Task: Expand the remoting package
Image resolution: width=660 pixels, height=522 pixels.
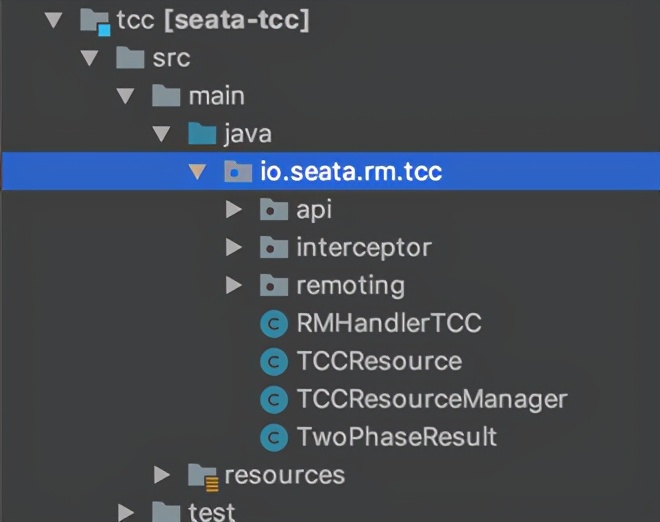Action: pos(234,285)
